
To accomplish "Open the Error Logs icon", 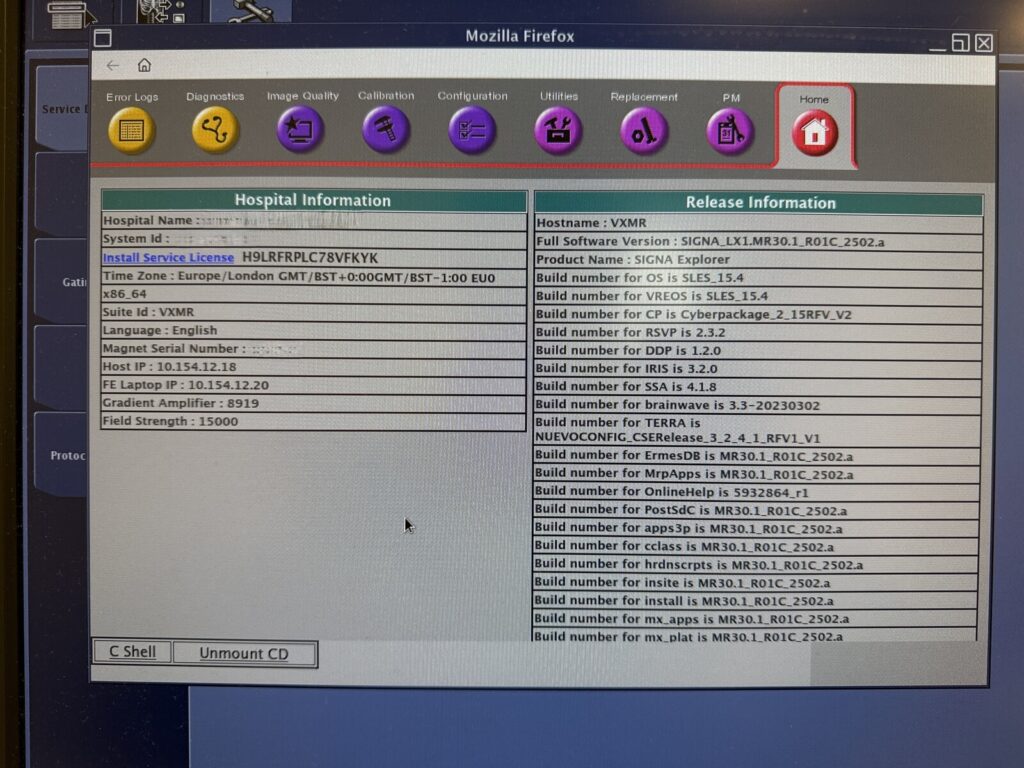I will pos(131,131).
